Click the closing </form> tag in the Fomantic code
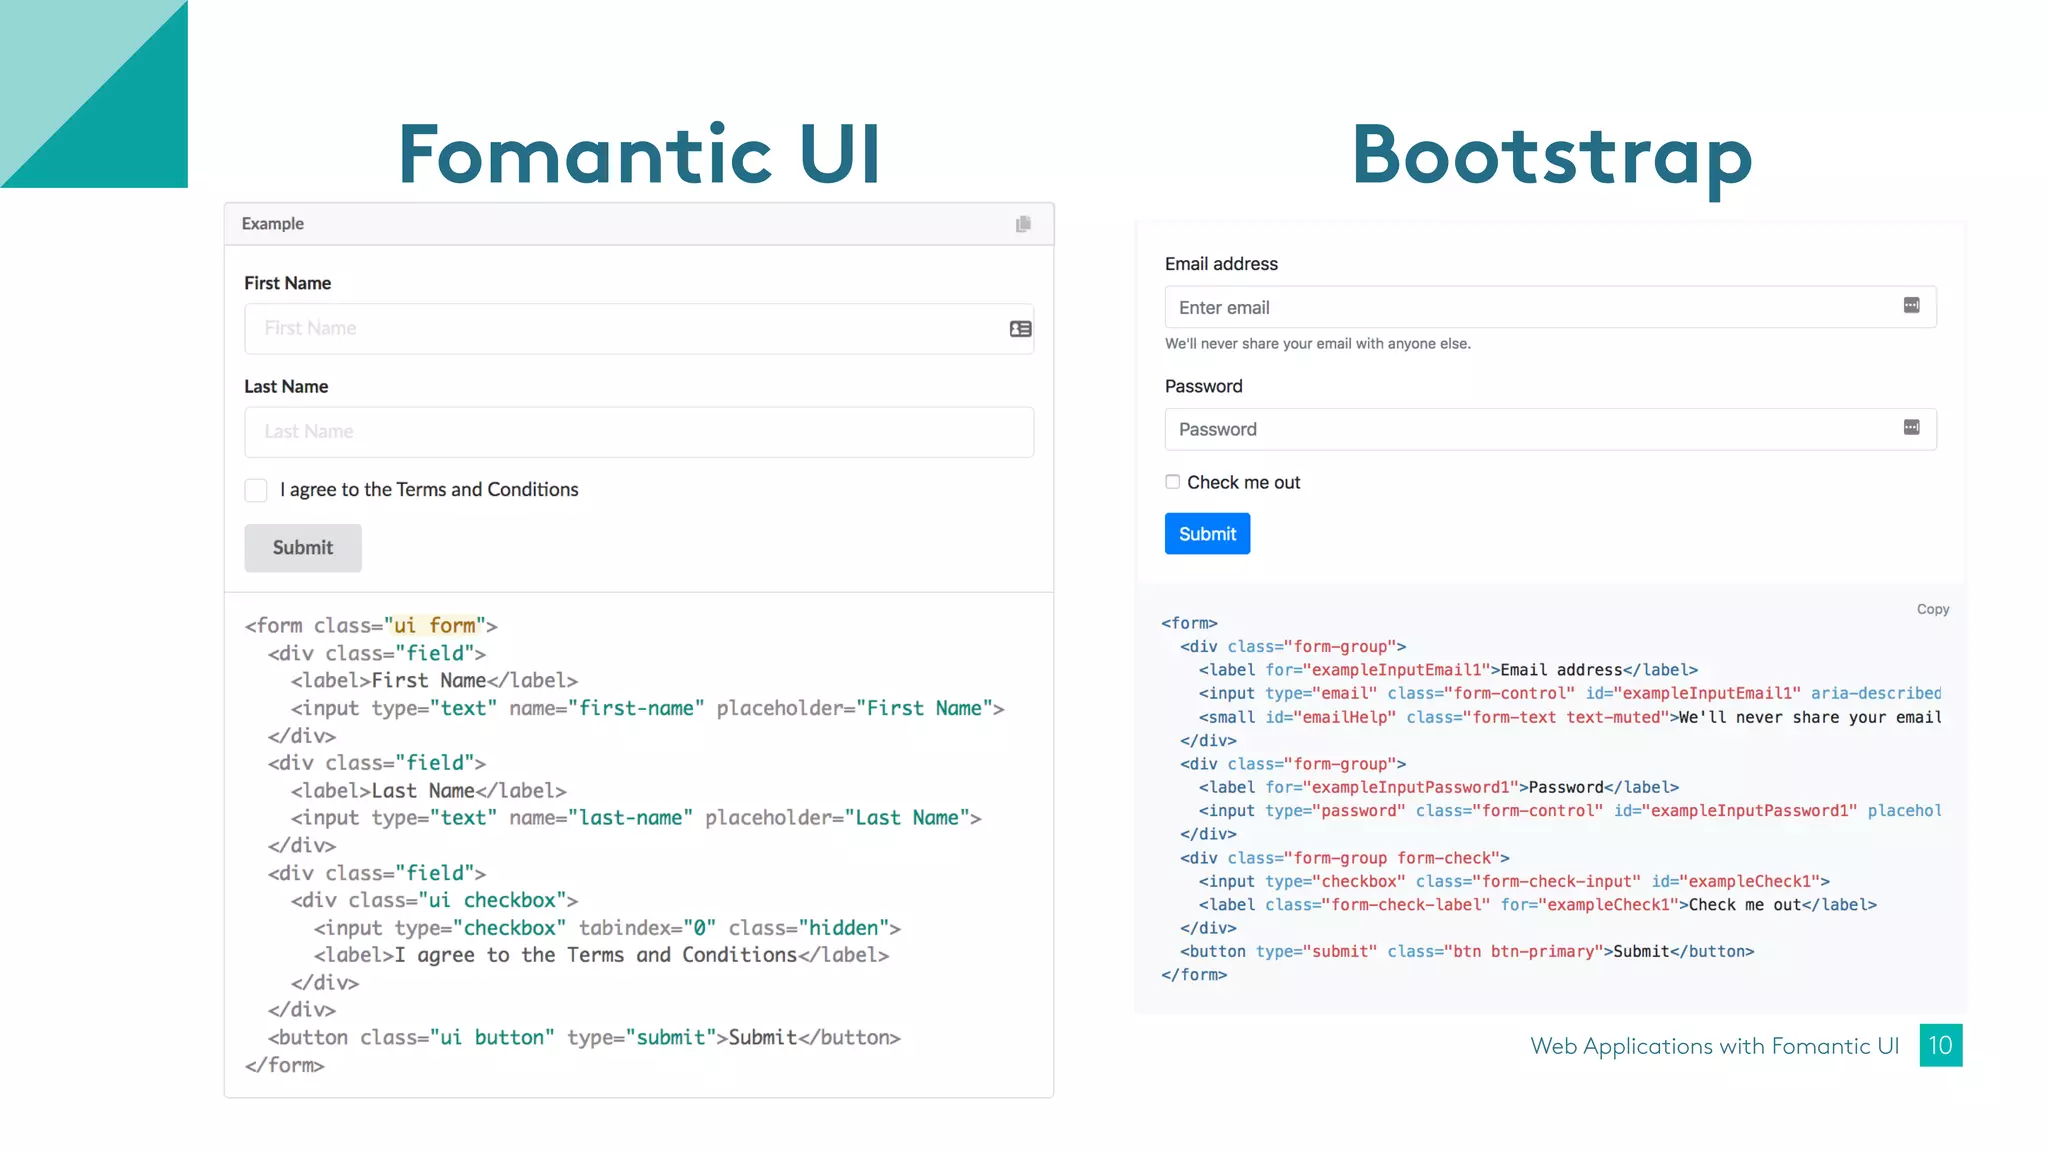Image resolution: width=2048 pixels, height=1152 pixels. click(x=285, y=1066)
